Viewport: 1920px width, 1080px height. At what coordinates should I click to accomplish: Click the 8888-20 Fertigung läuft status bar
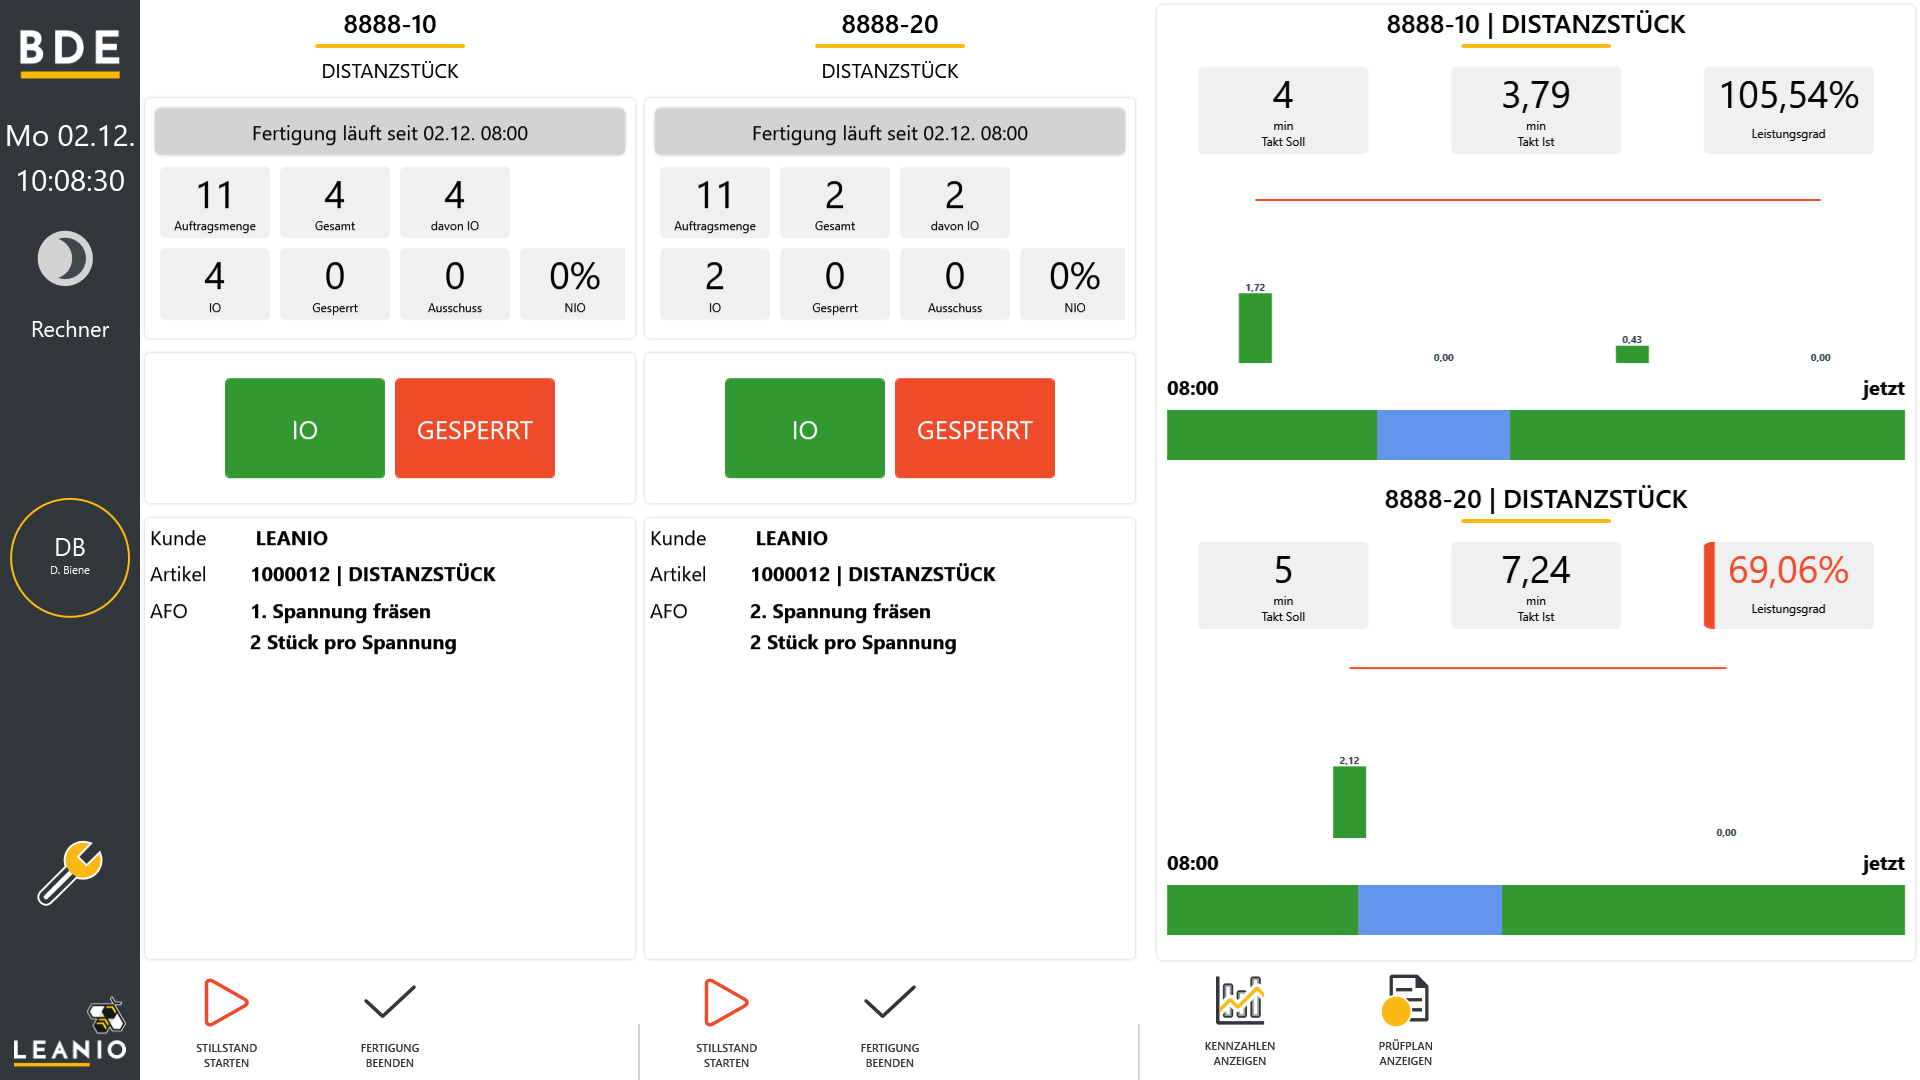click(890, 132)
